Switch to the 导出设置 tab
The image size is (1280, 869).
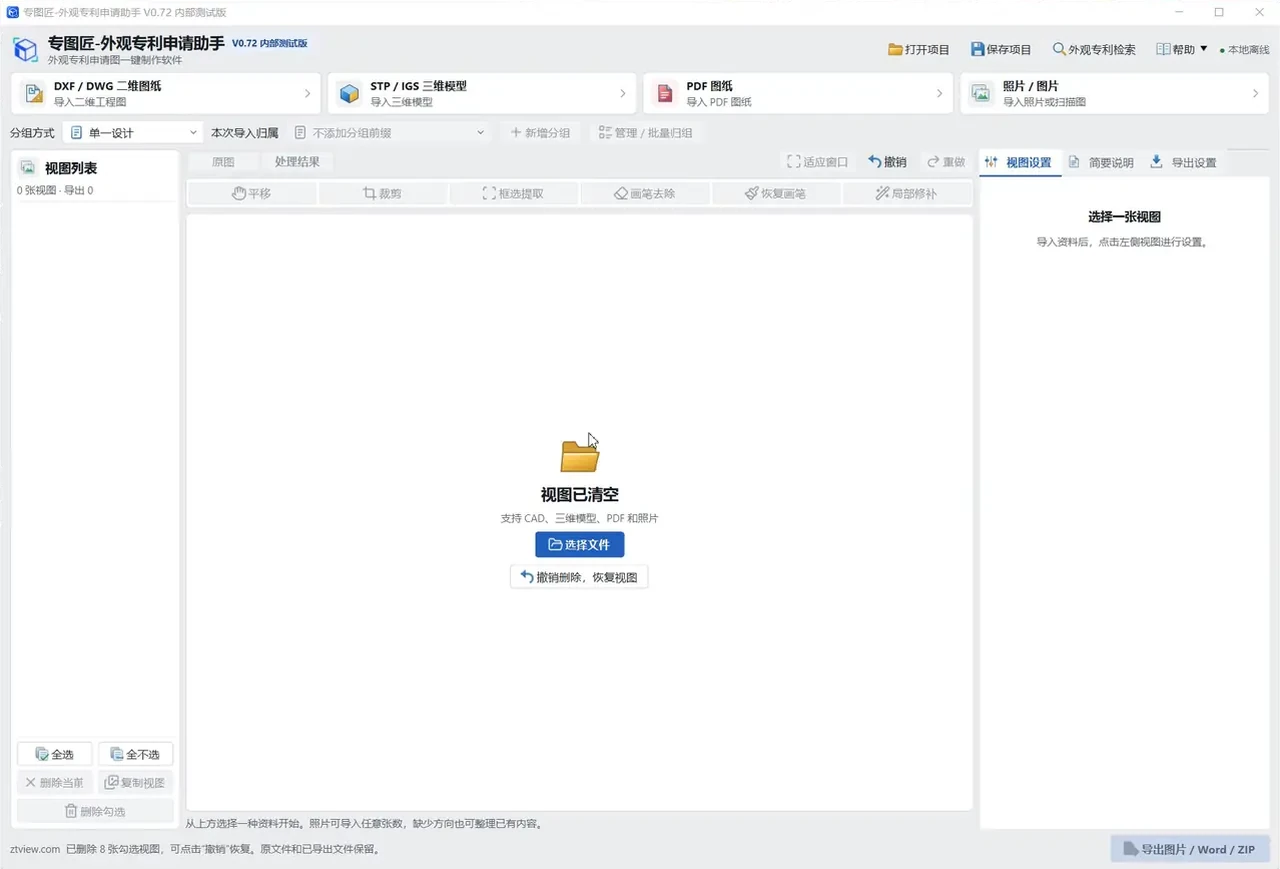[1183, 162]
